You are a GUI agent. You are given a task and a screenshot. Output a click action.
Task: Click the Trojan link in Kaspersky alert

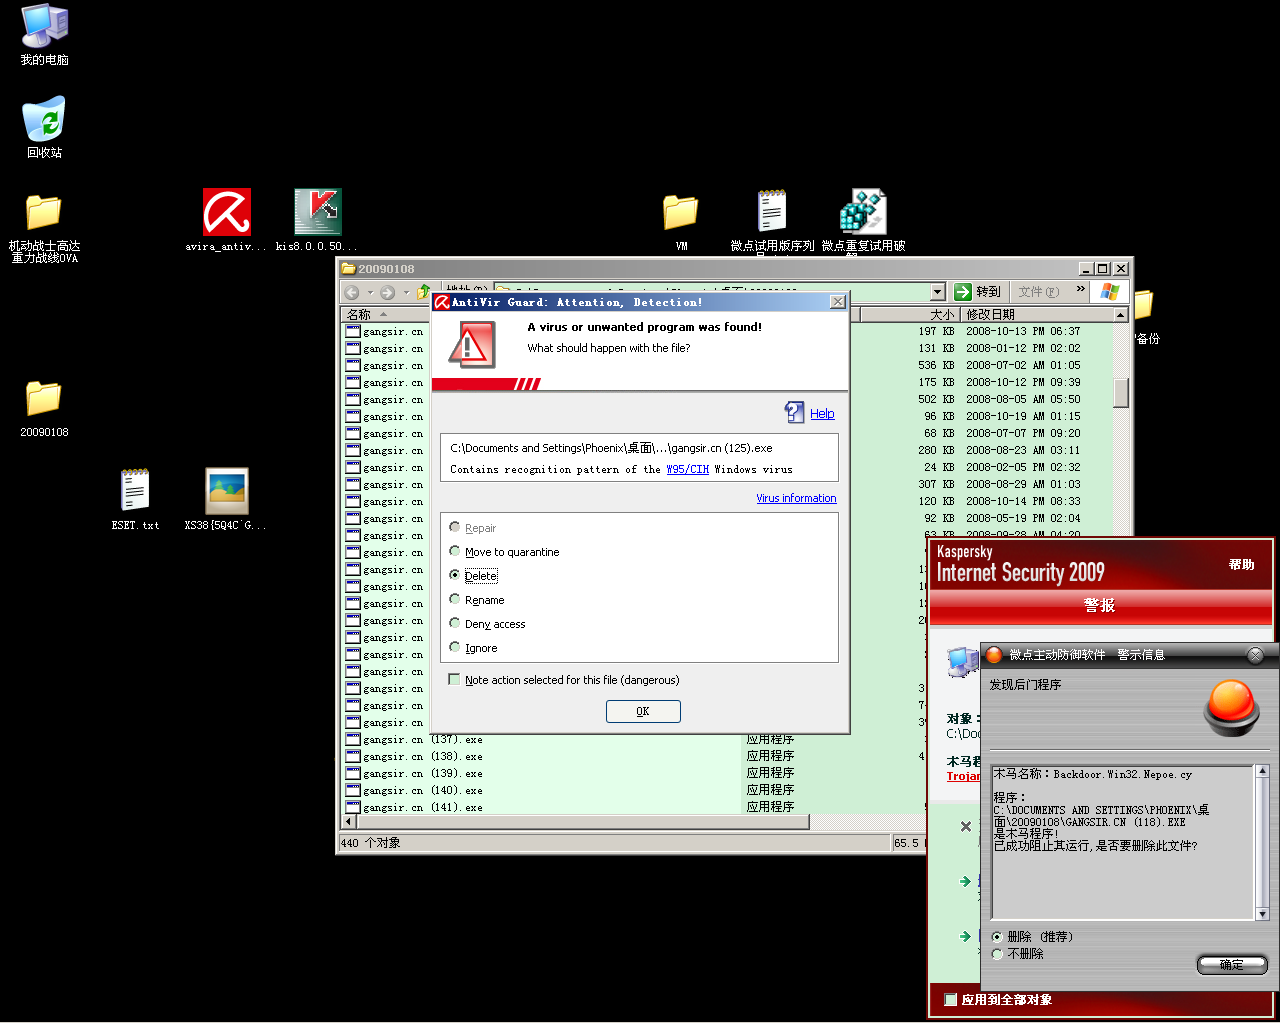(x=963, y=776)
